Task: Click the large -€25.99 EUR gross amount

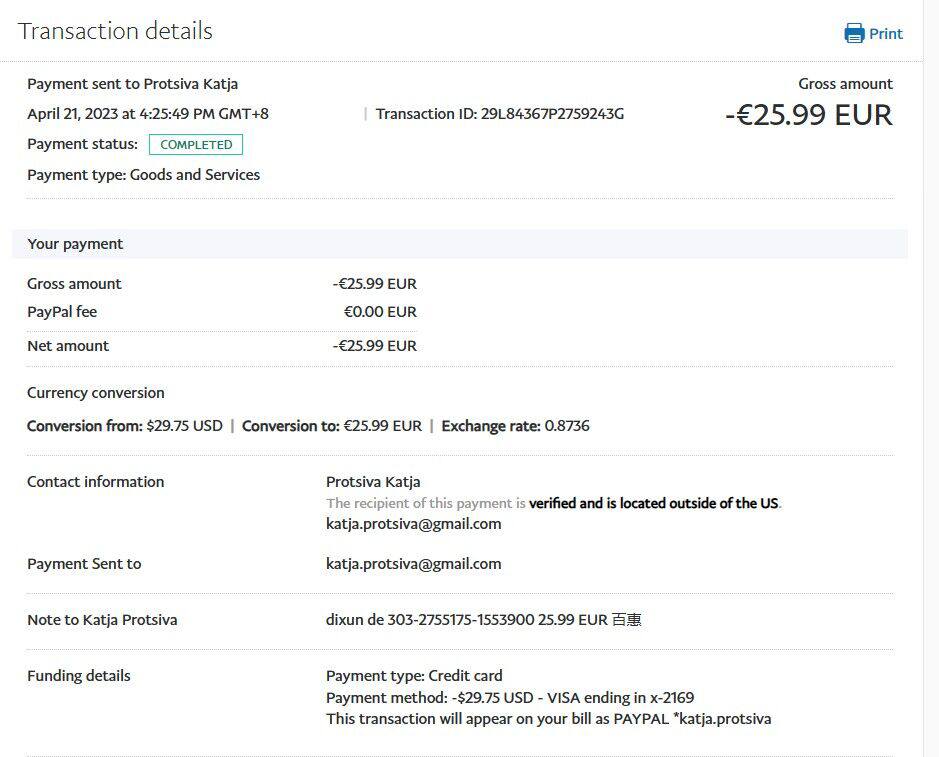Action: point(808,115)
